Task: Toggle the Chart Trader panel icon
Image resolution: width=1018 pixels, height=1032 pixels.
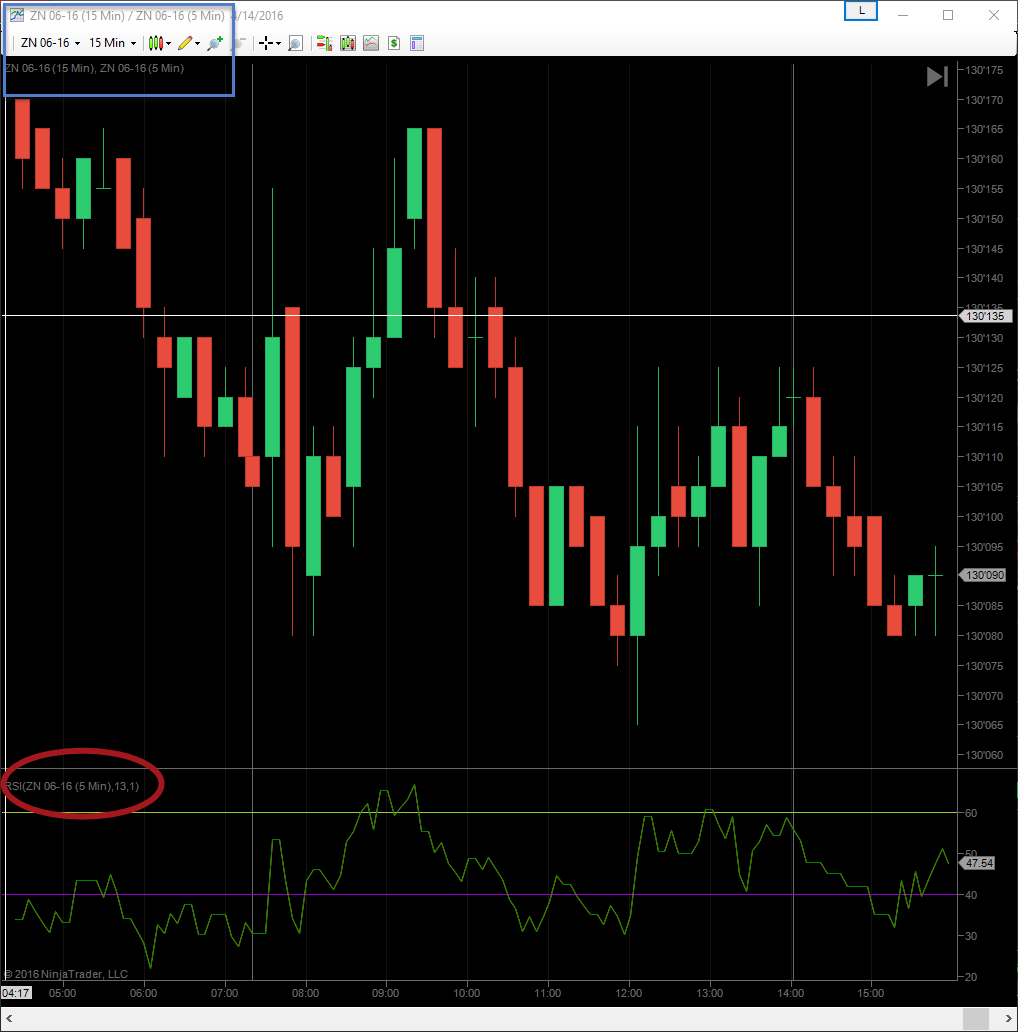Action: 324,43
